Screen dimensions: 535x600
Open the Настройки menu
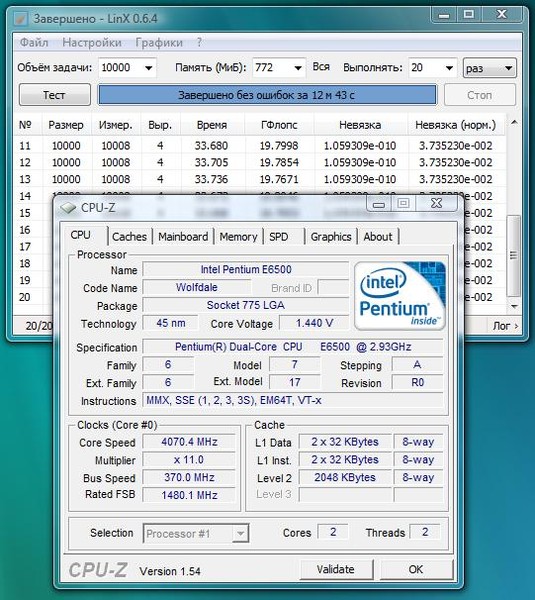pyautogui.click(x=92, y=42)
